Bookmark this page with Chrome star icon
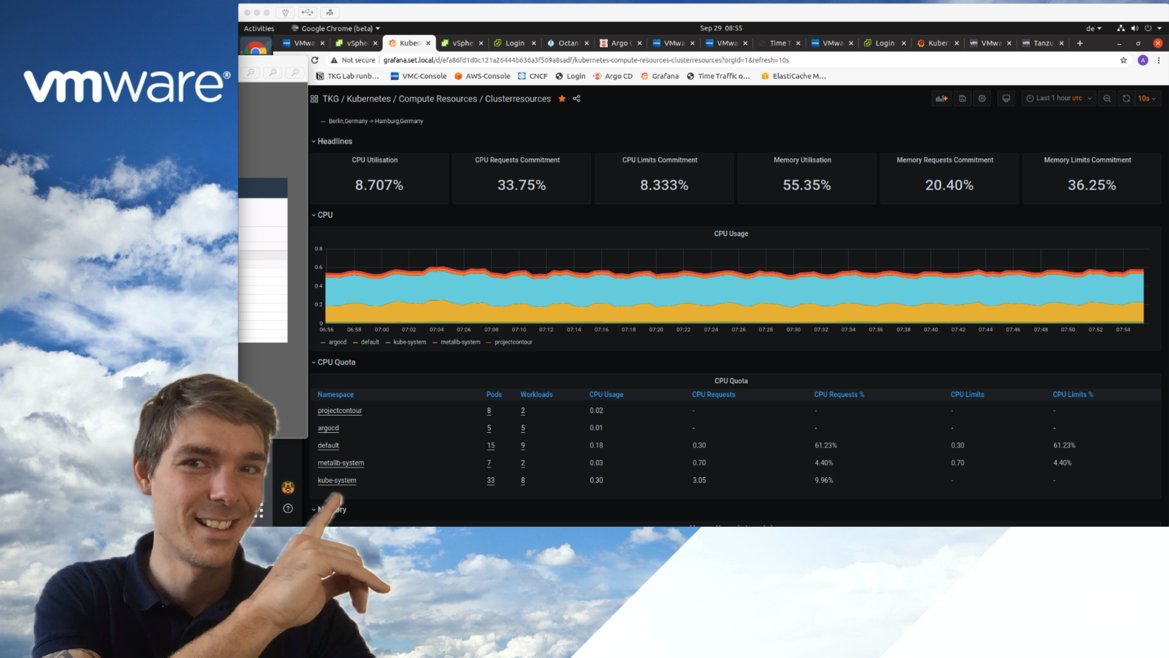 1124,60
